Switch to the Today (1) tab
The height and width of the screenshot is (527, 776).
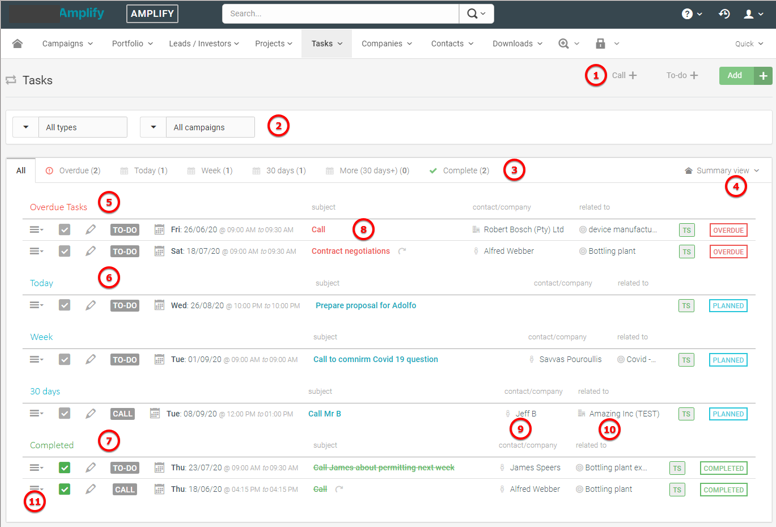coord(144,170)
